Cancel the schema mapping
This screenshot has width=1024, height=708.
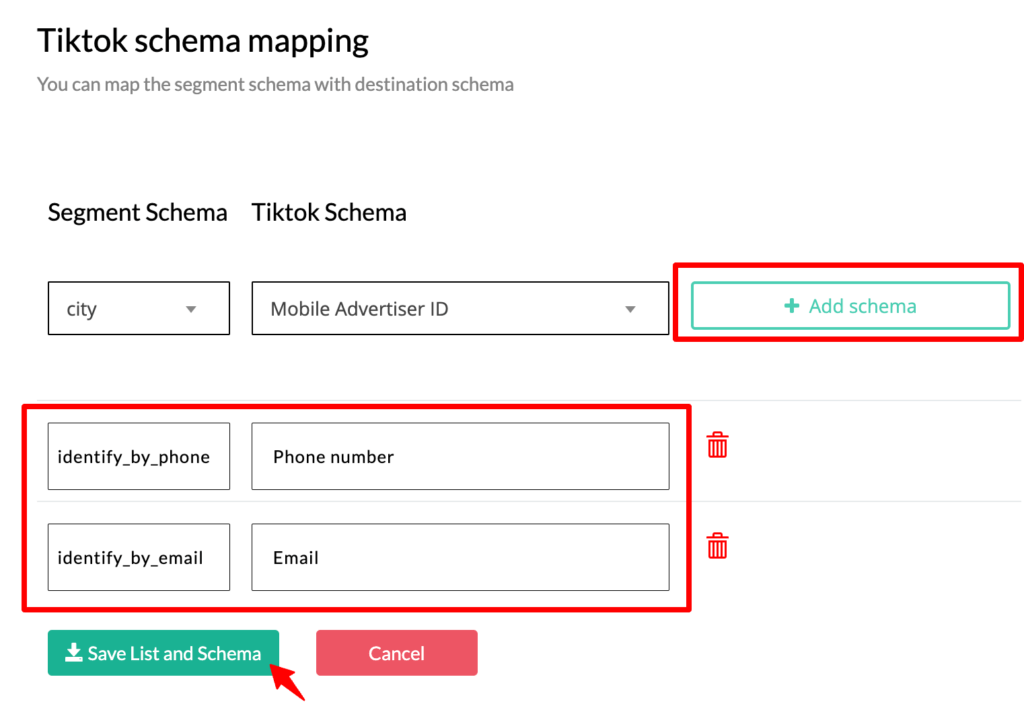coord(396,652)
